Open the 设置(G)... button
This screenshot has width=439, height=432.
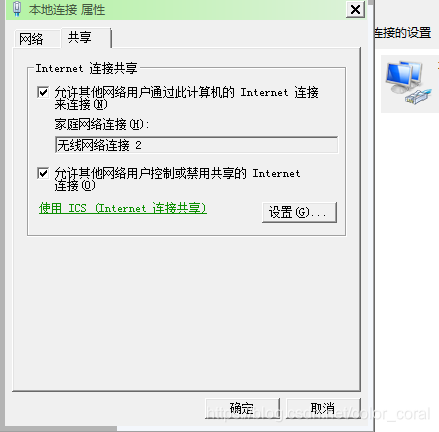[299, 212]
